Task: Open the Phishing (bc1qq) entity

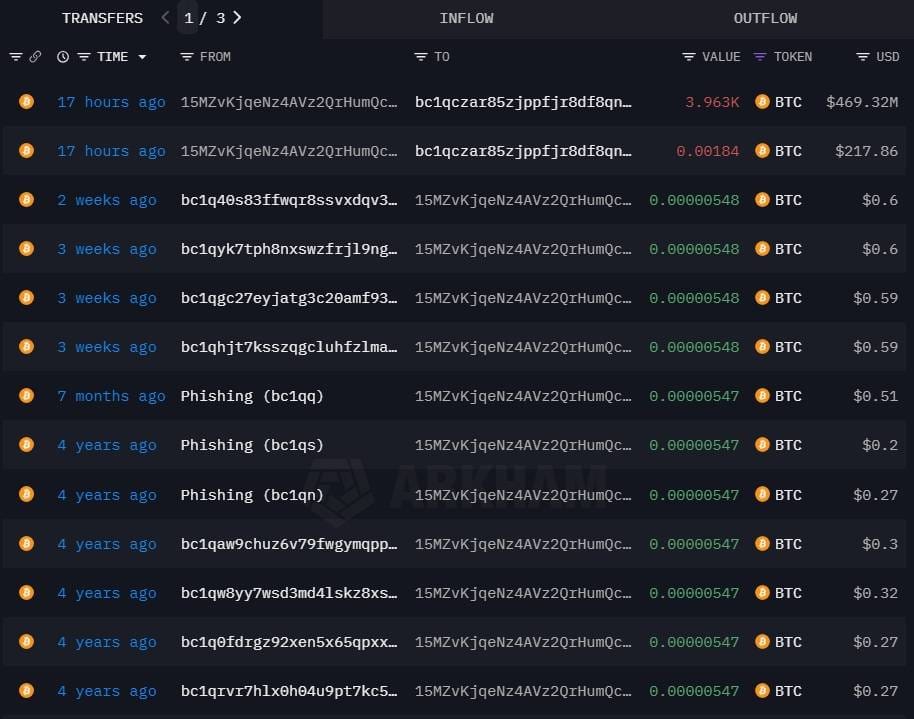Action: (x=252, y=396)
